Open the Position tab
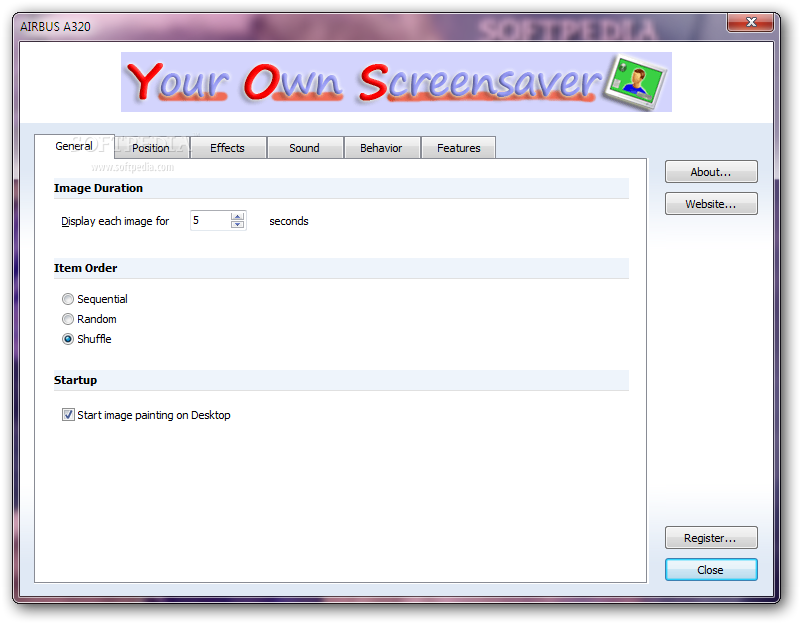The image size is (801, 624). (x=151, y=148)
